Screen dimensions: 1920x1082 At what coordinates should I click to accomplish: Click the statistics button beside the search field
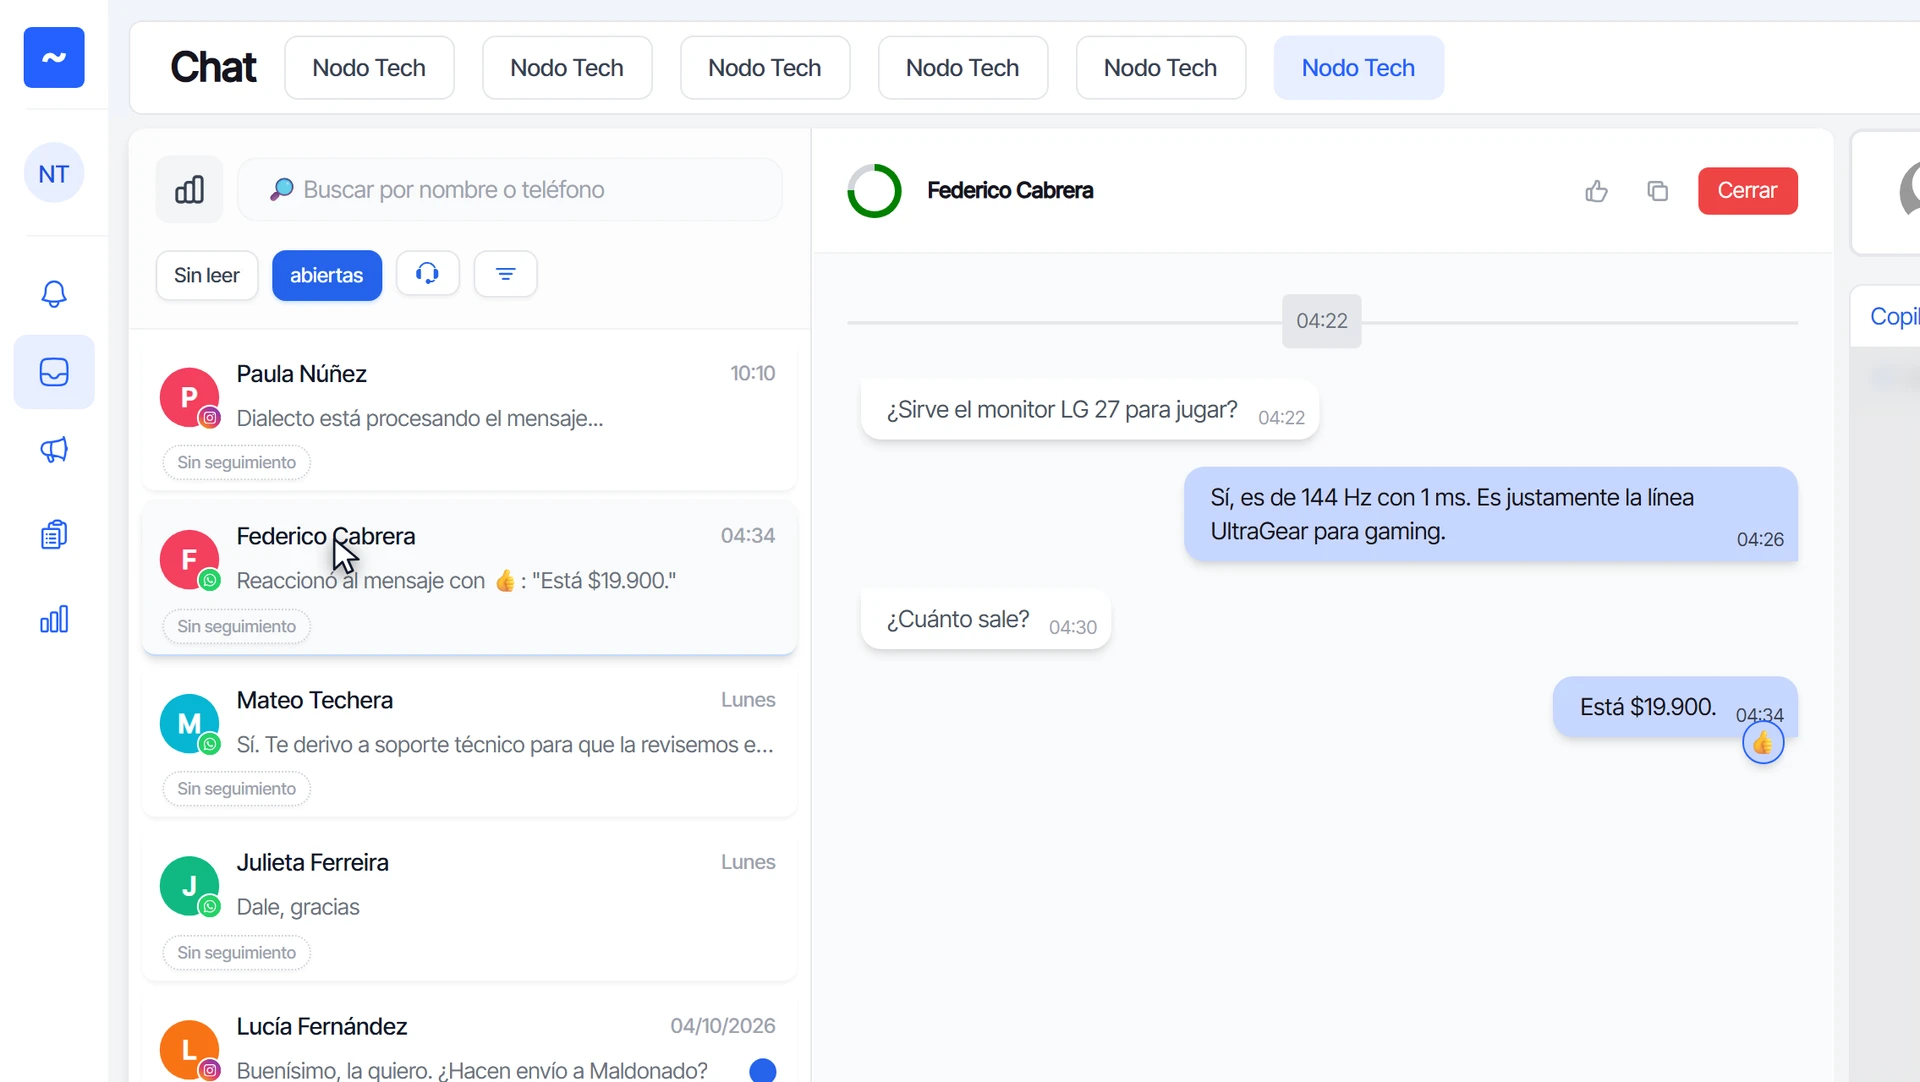190,190
